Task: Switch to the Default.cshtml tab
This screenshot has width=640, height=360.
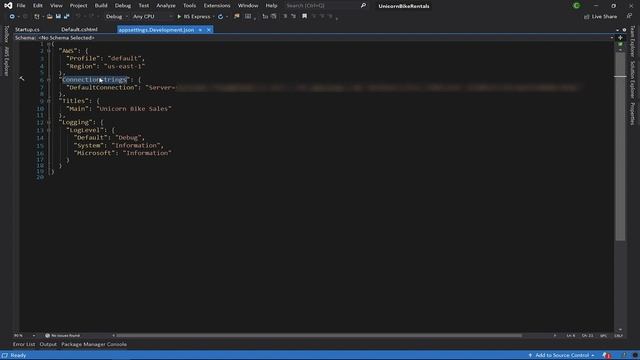Action: [x=79, y=30]
